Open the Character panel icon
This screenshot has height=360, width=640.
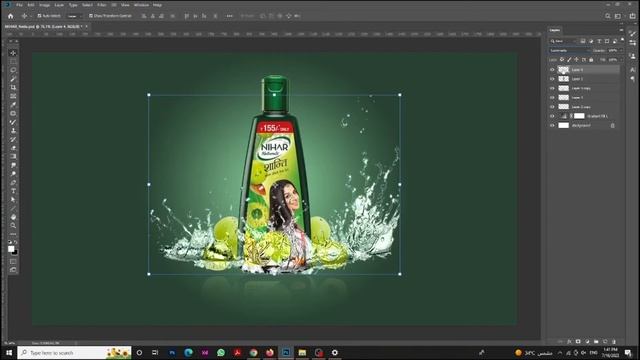point(633,70)
